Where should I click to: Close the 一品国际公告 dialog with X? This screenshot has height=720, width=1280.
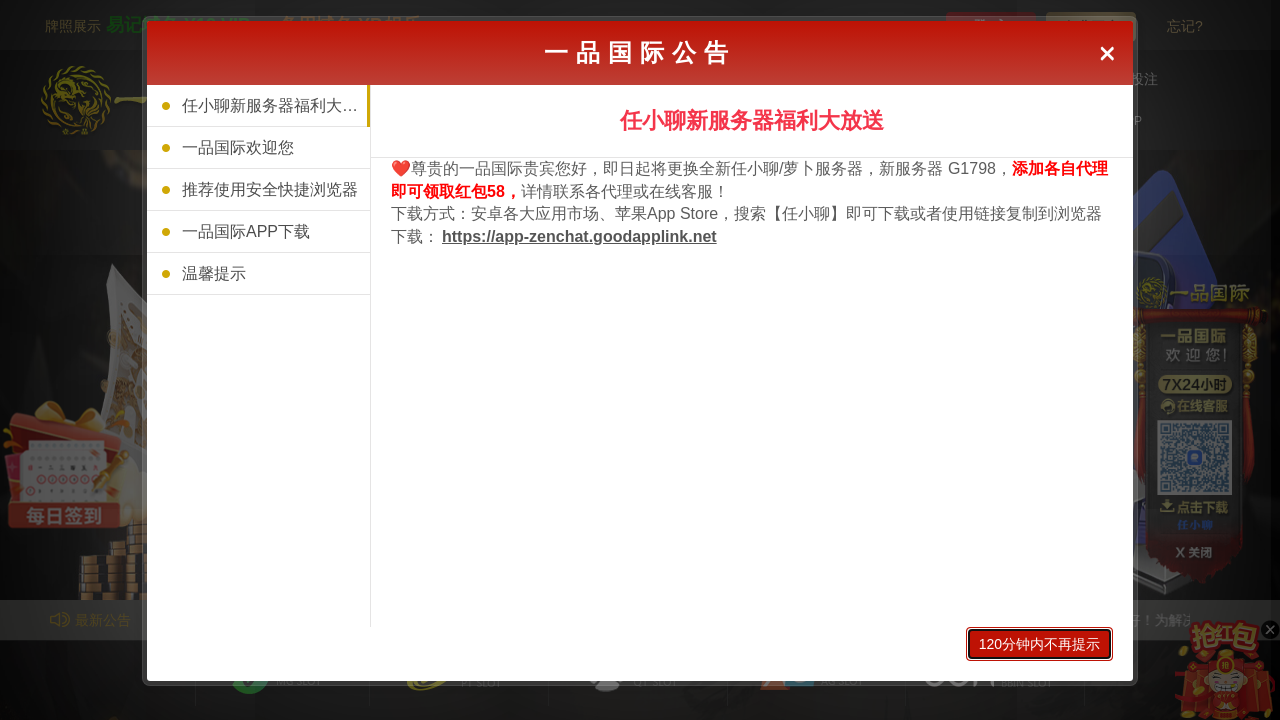[x=1107, y=54]
